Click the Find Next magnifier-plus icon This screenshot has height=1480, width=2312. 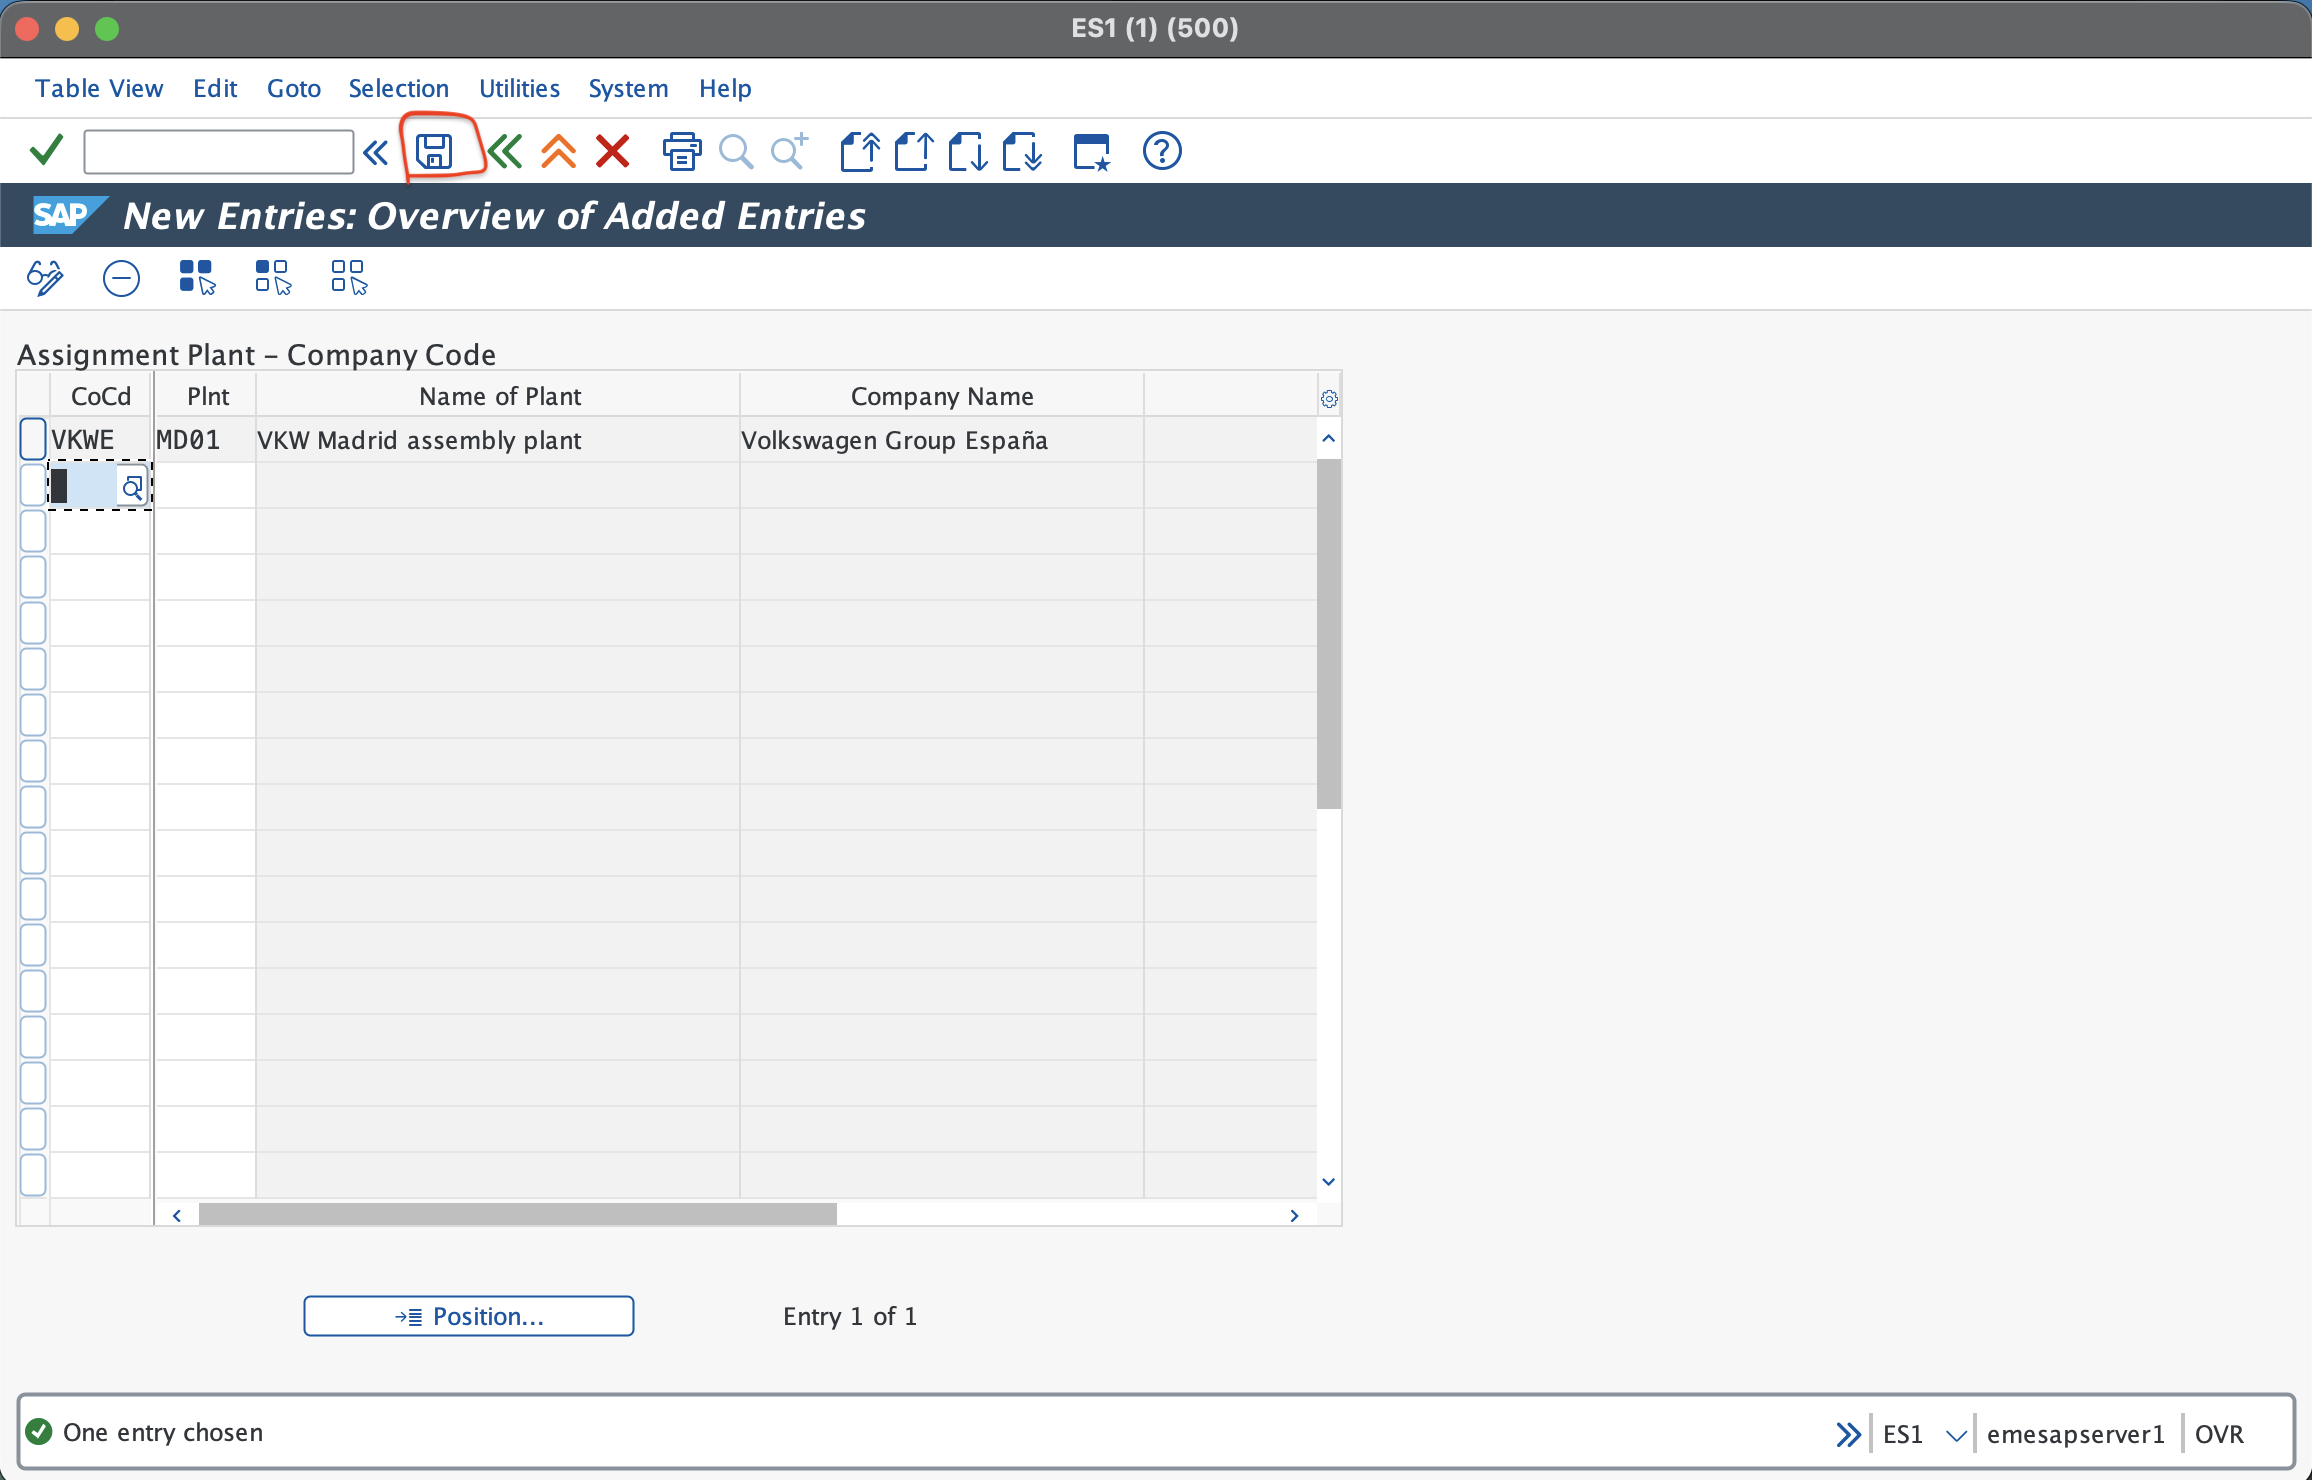[790, 151]
